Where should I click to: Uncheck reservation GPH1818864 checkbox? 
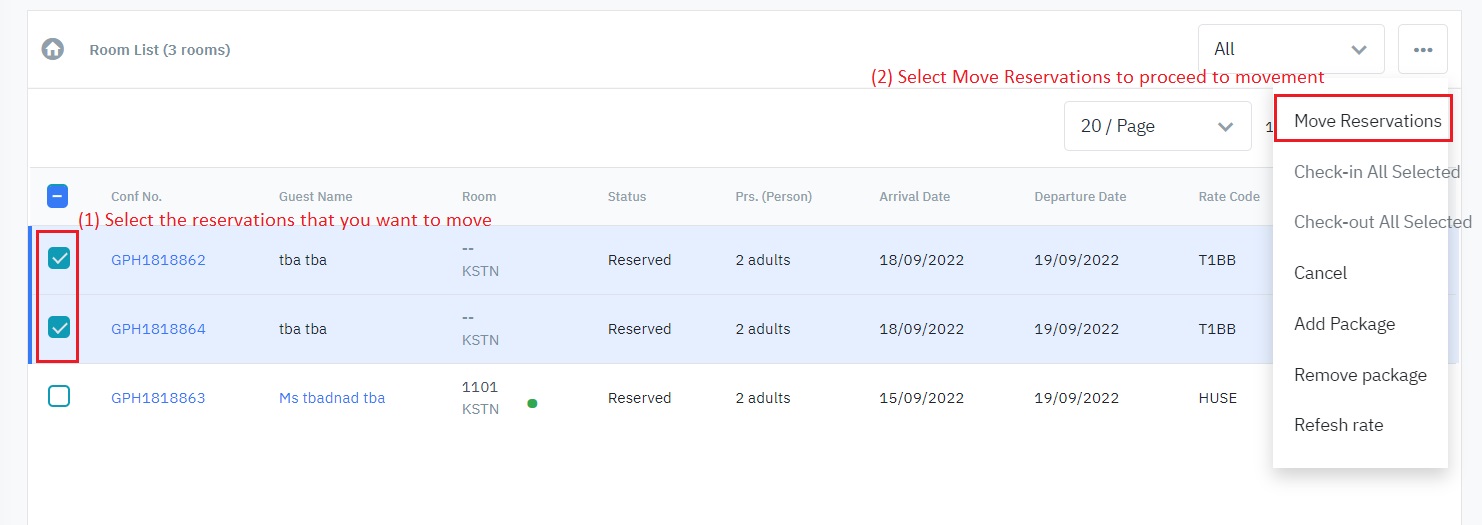pos(59,328)
